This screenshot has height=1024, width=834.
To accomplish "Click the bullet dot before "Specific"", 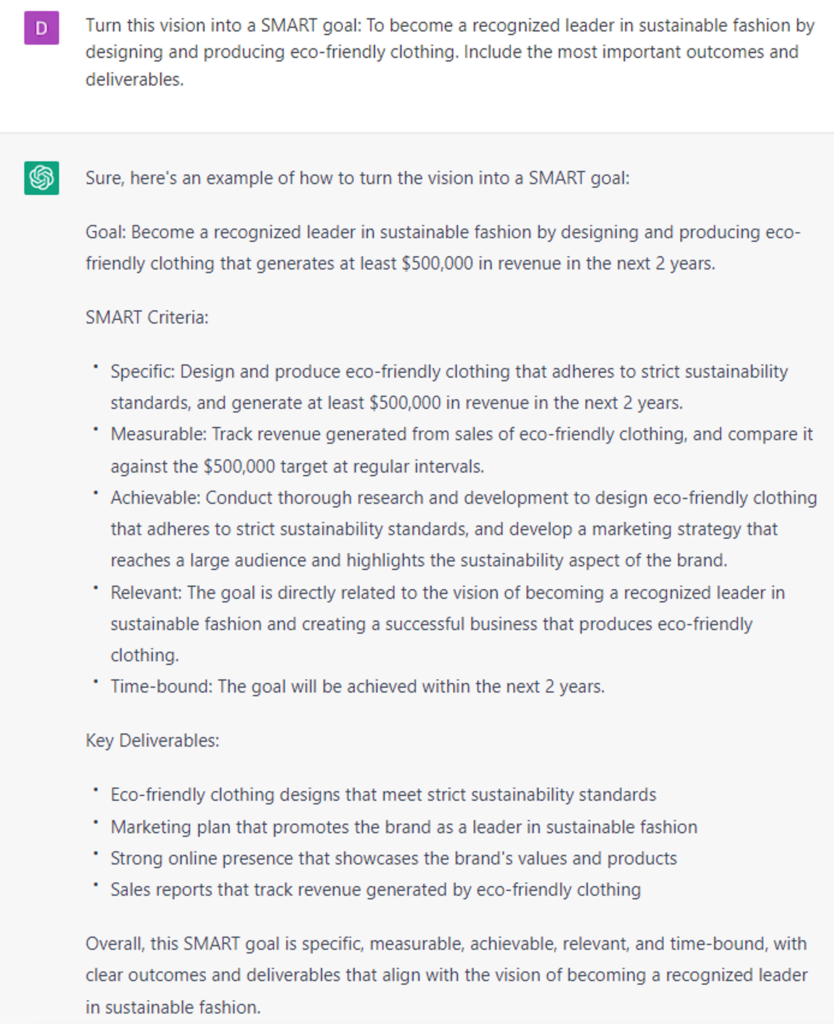I will click(x=94, y=370).
